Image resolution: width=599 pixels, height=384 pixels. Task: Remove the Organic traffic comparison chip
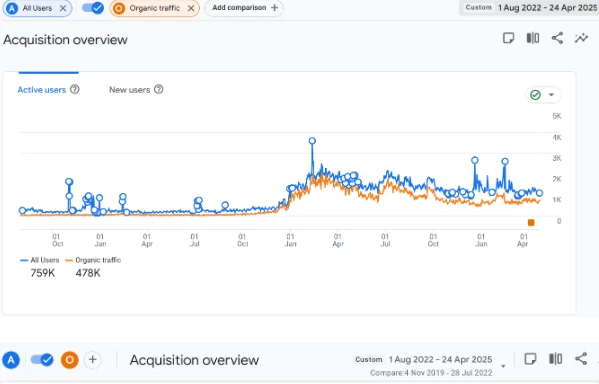(x=191, y=8)
